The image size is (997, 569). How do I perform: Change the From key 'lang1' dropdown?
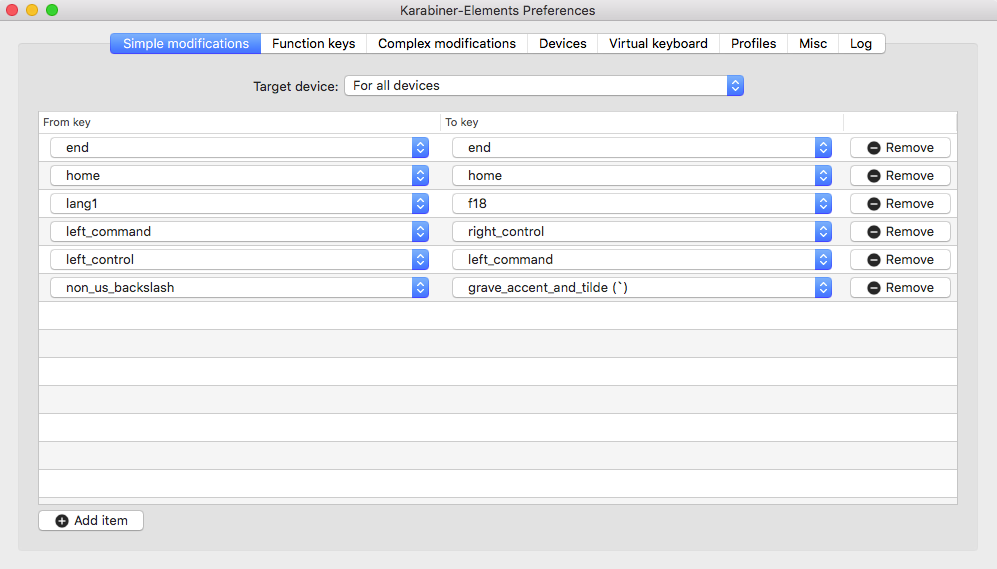pyautogui.click(x=240, y=203)
